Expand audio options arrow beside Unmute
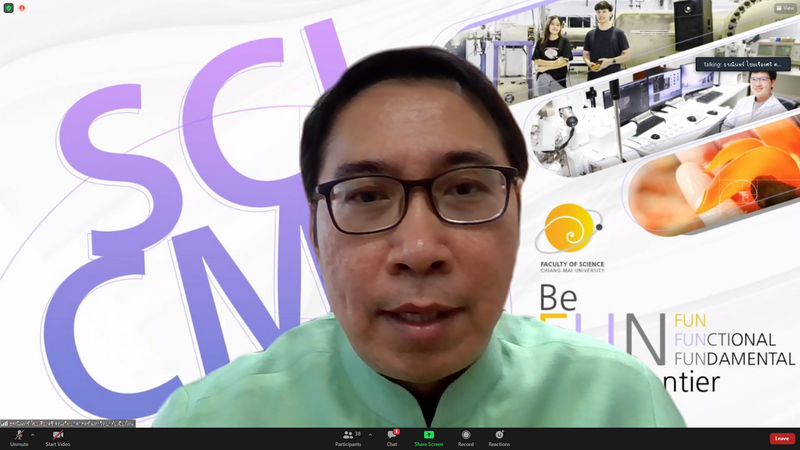The width and height of the screenshot is (800, 450). pos(33,435)
